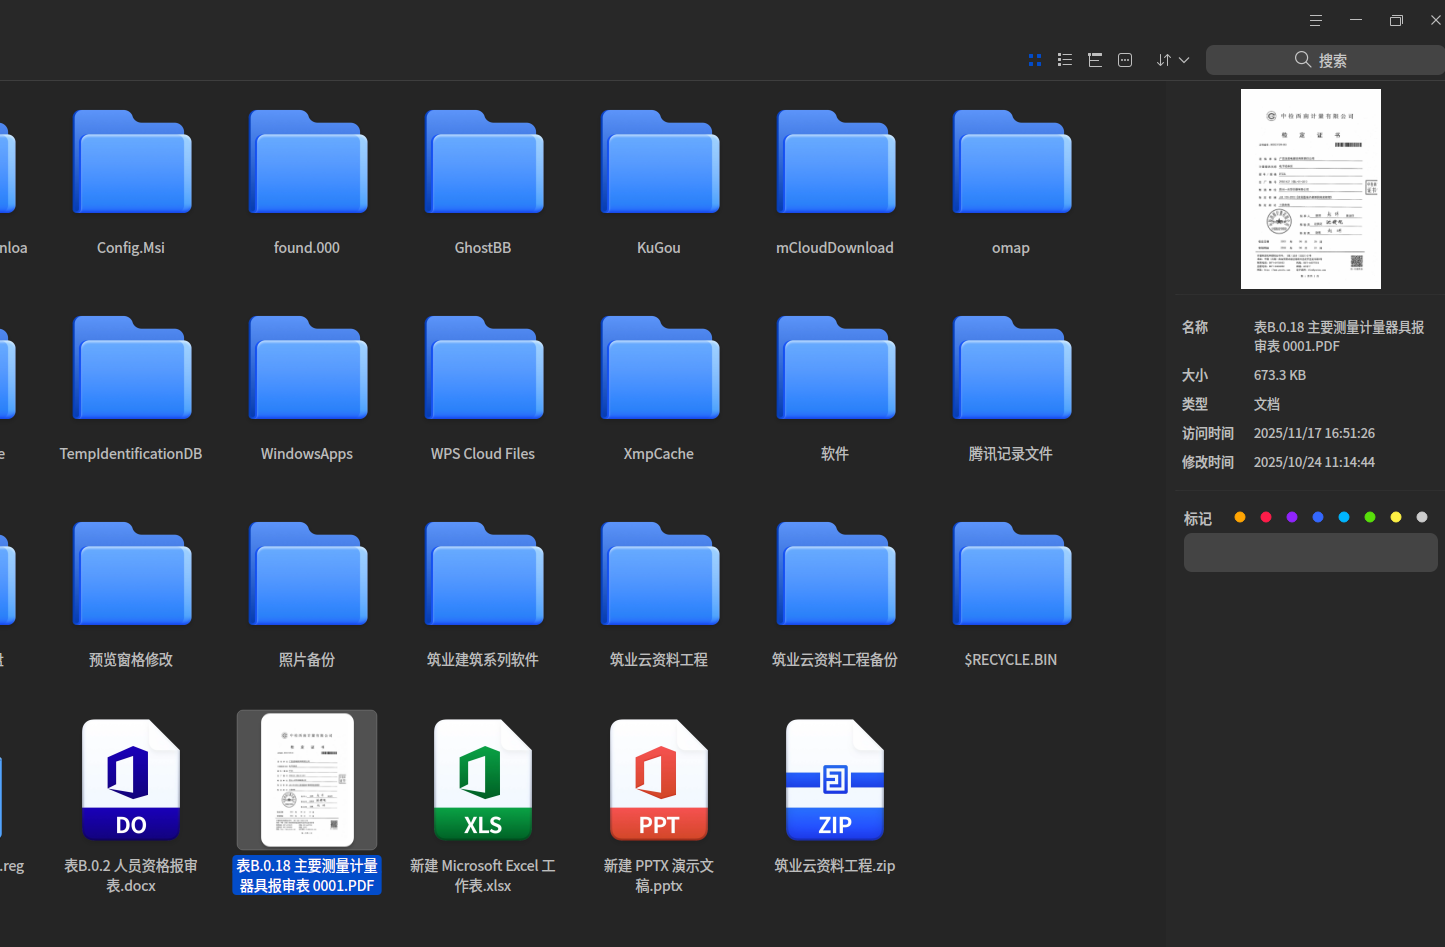1445x947 pixels.
Task: Apply the orange tag color
Action: click(1240, 517)
